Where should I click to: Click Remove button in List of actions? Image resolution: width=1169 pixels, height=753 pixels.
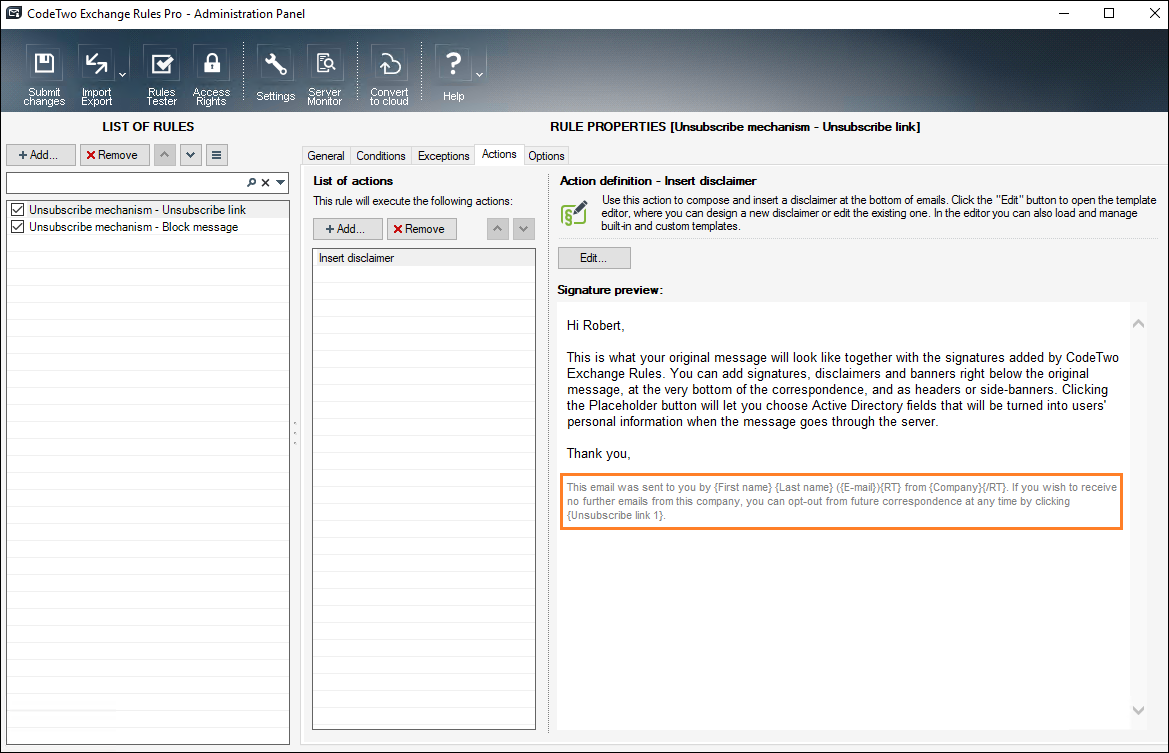point(421,229)
